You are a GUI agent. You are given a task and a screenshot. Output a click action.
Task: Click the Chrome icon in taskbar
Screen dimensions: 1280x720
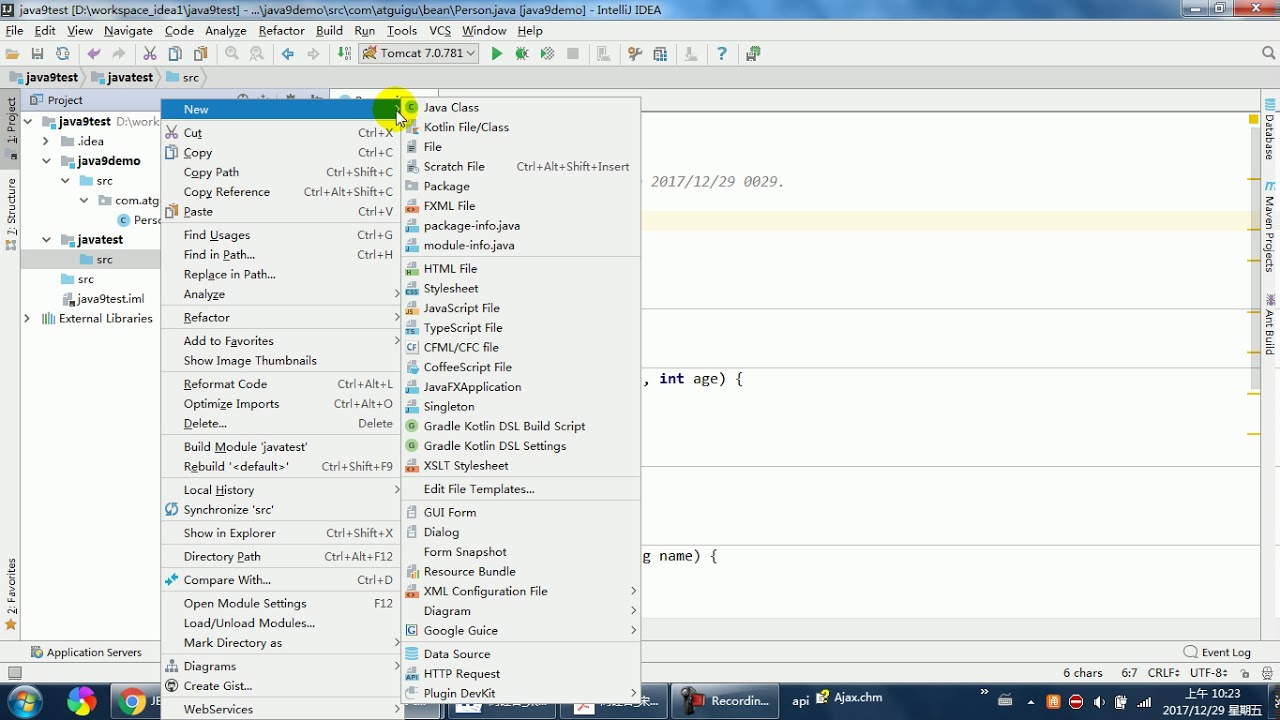pos(131,702)
